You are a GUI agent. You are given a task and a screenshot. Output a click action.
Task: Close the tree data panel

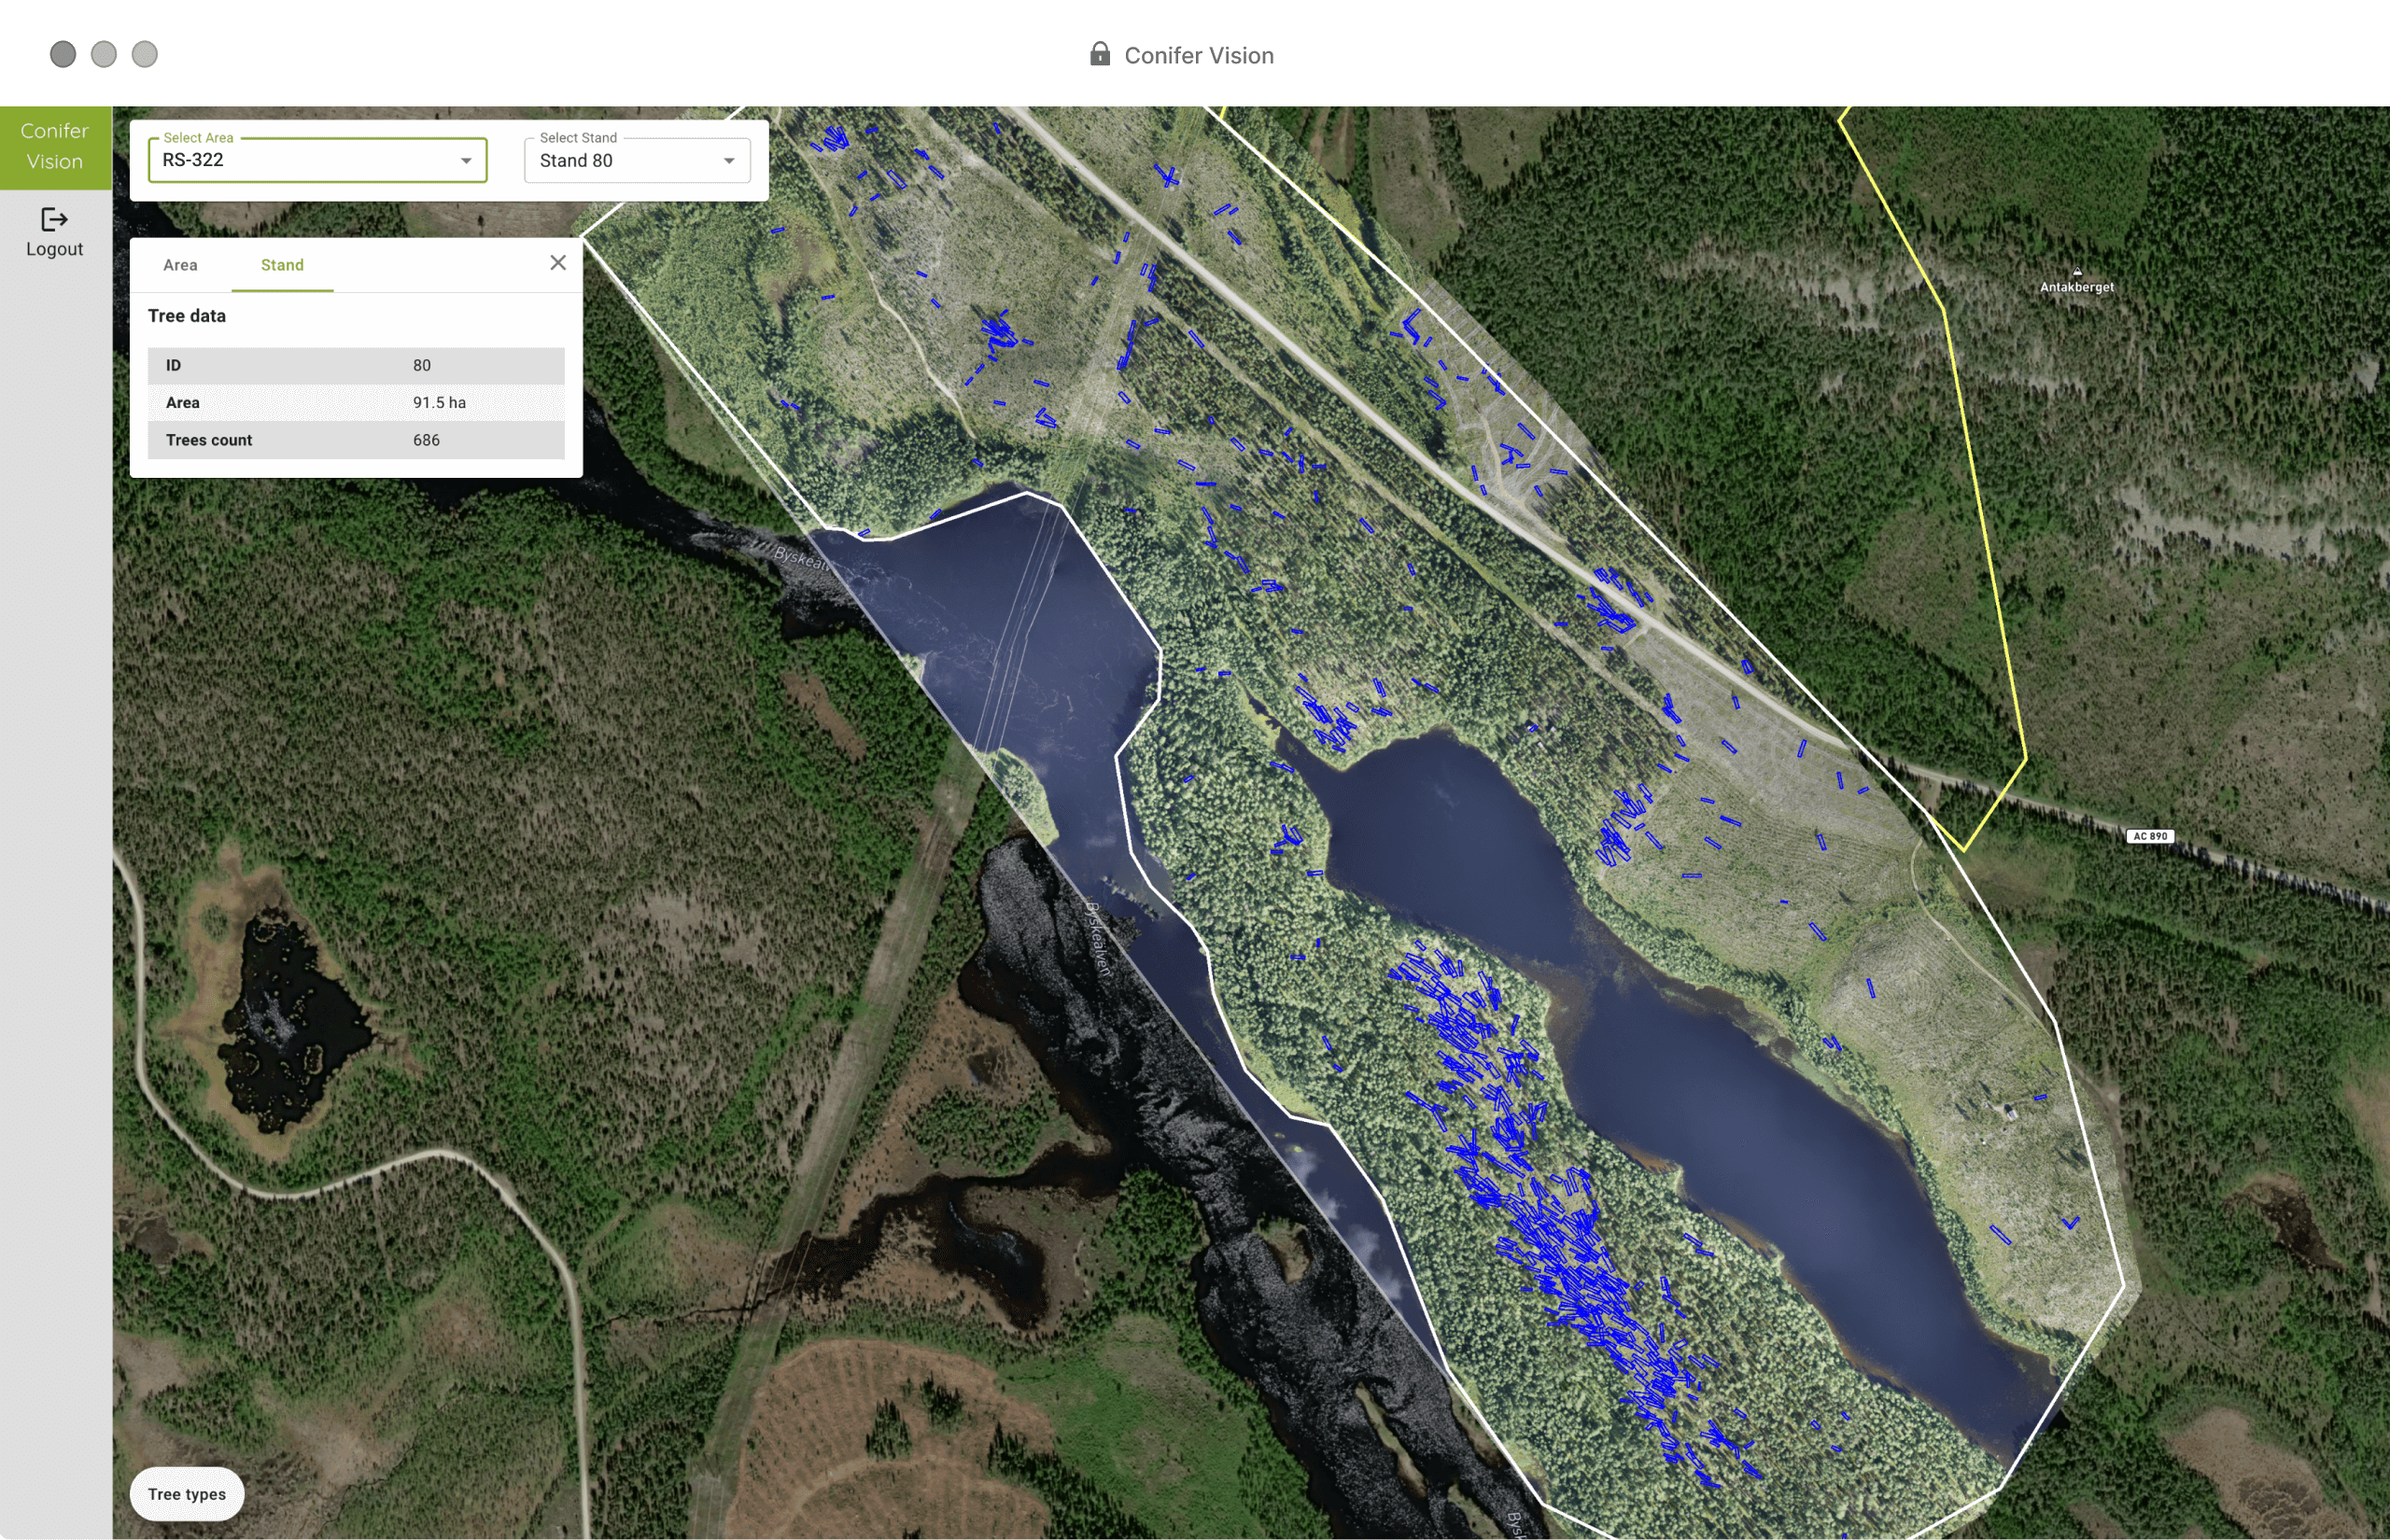tap(557, 261)
